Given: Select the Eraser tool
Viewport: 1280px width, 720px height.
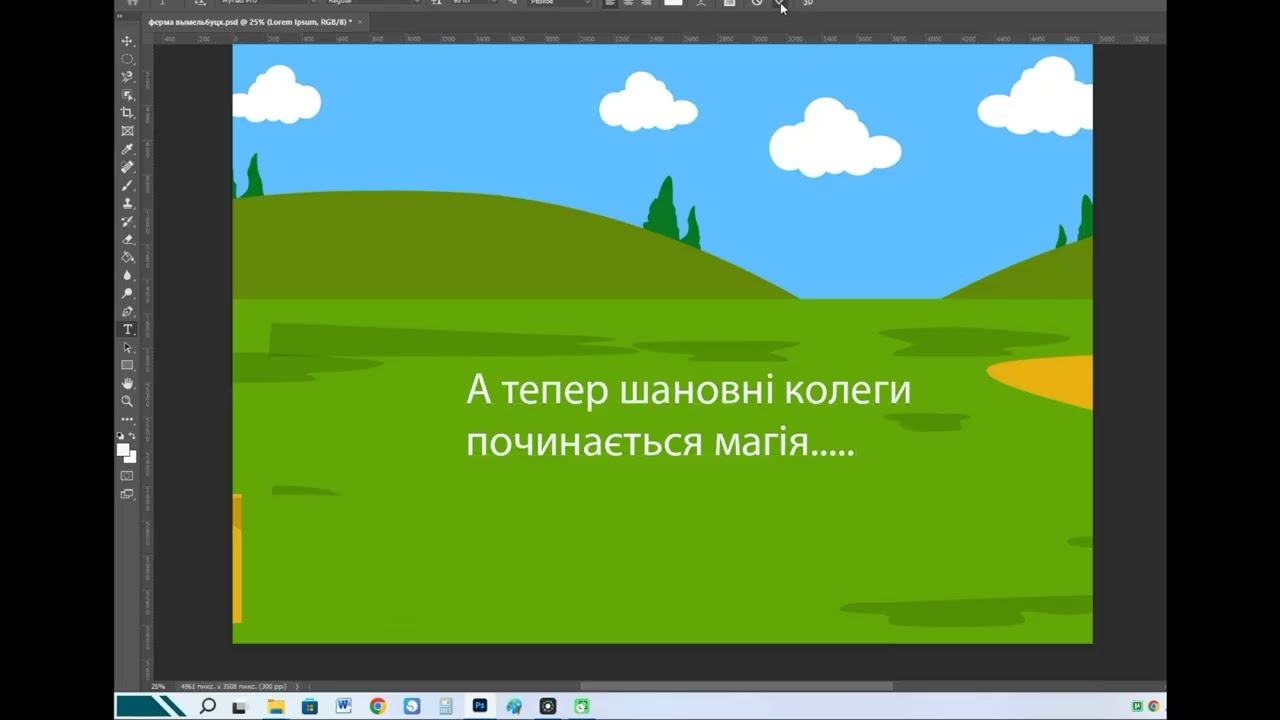Looking at the screenshot, I should coord(127,239).
